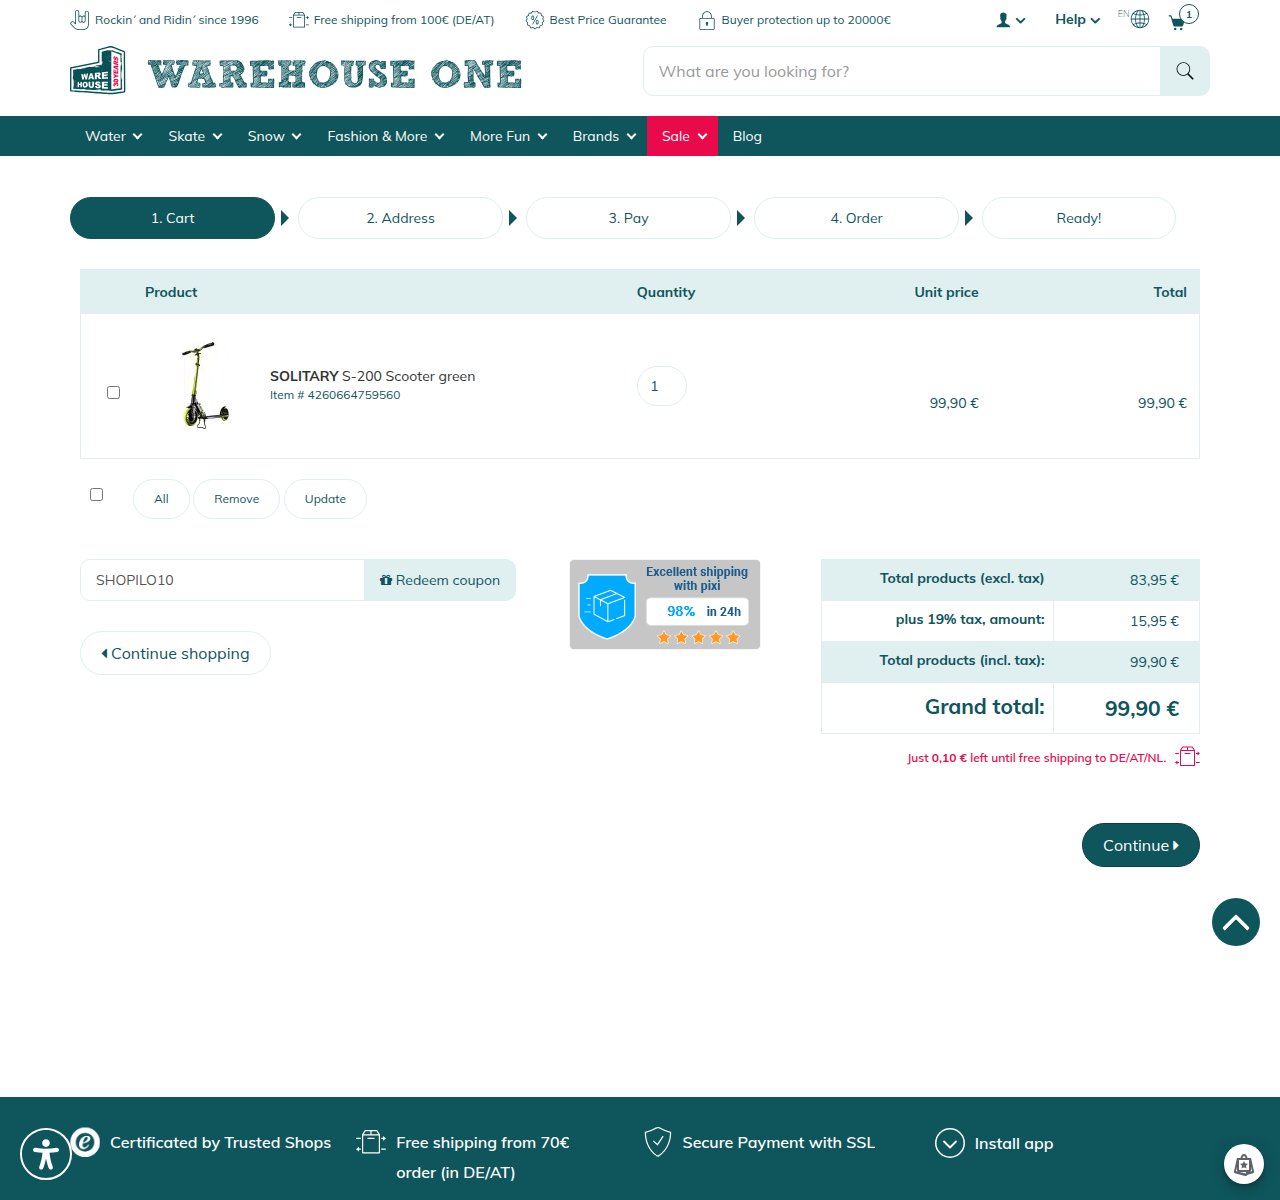The width and height of the screenshot is (1280, 1200).
Task: Expand the Snow menu
Action: coord(275,136)
